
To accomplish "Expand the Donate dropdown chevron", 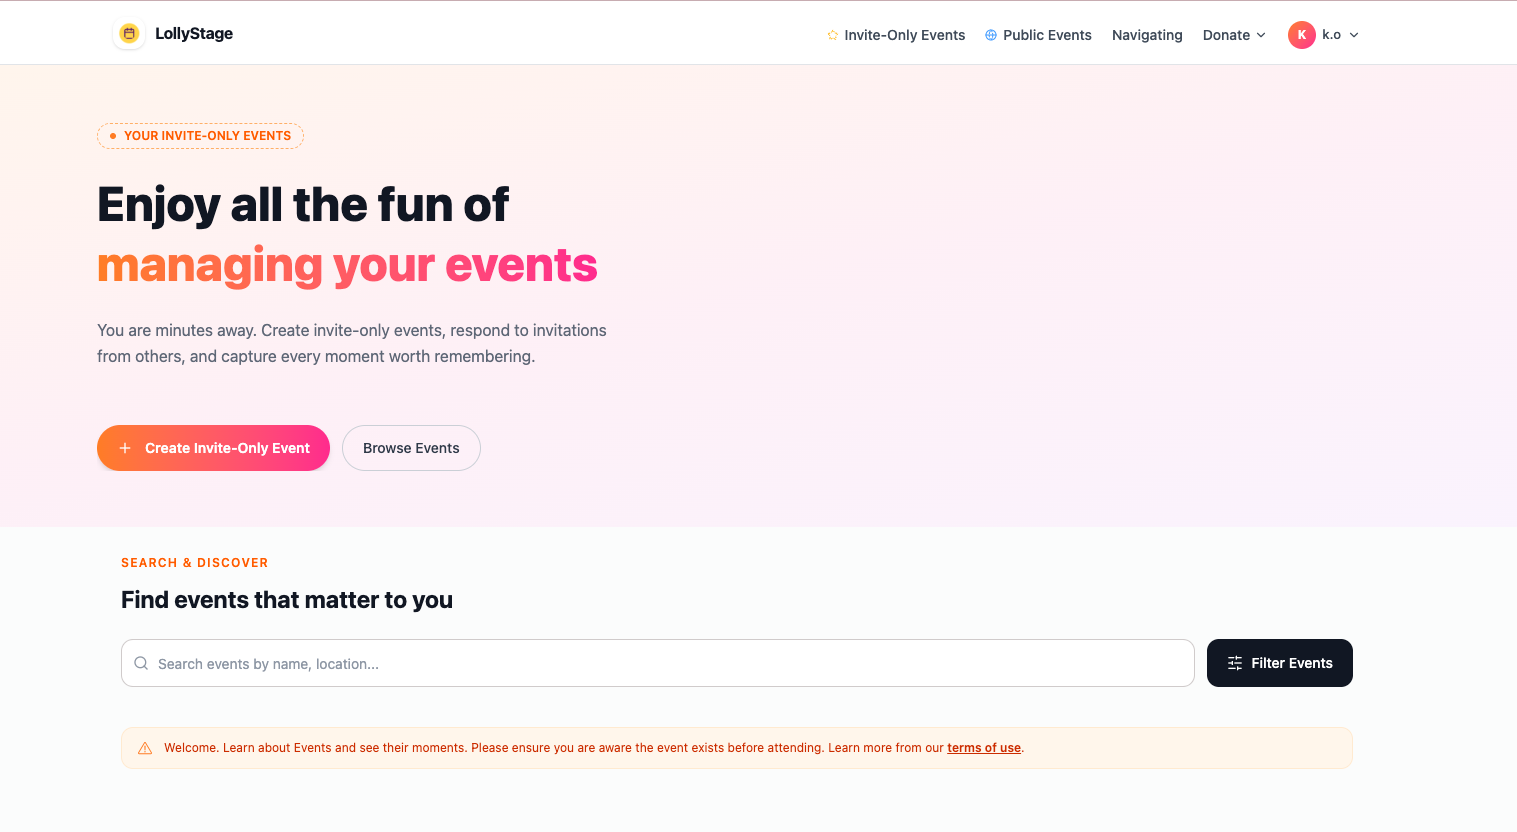I will (1261, 35).
